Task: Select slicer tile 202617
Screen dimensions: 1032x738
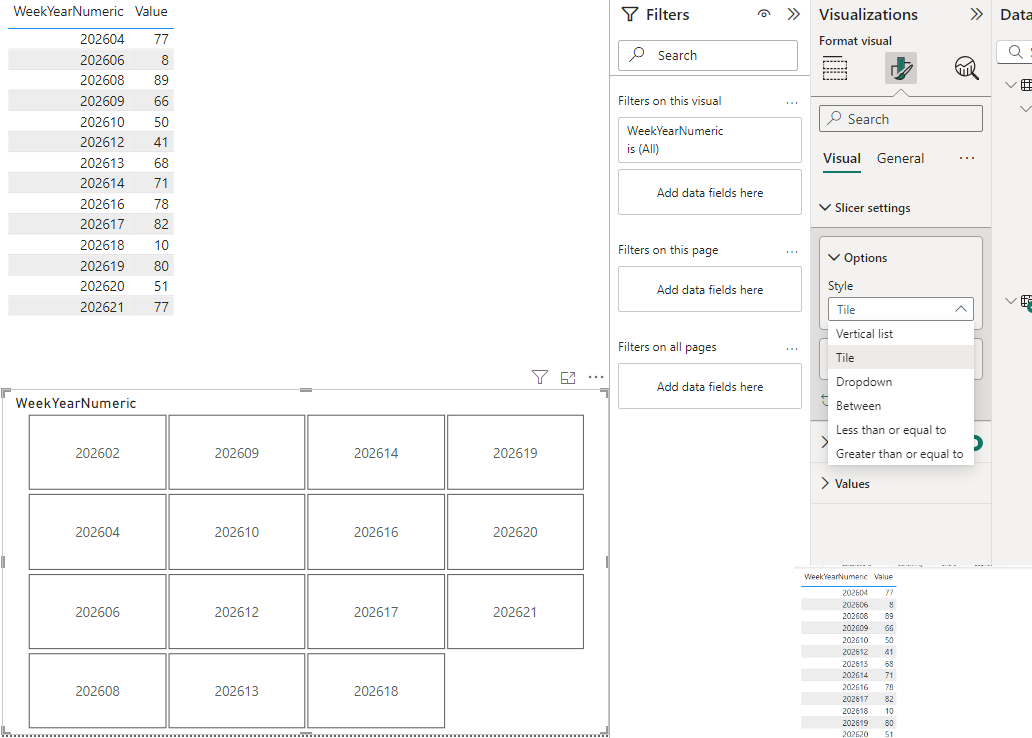Action: click(x=376, y=612)
